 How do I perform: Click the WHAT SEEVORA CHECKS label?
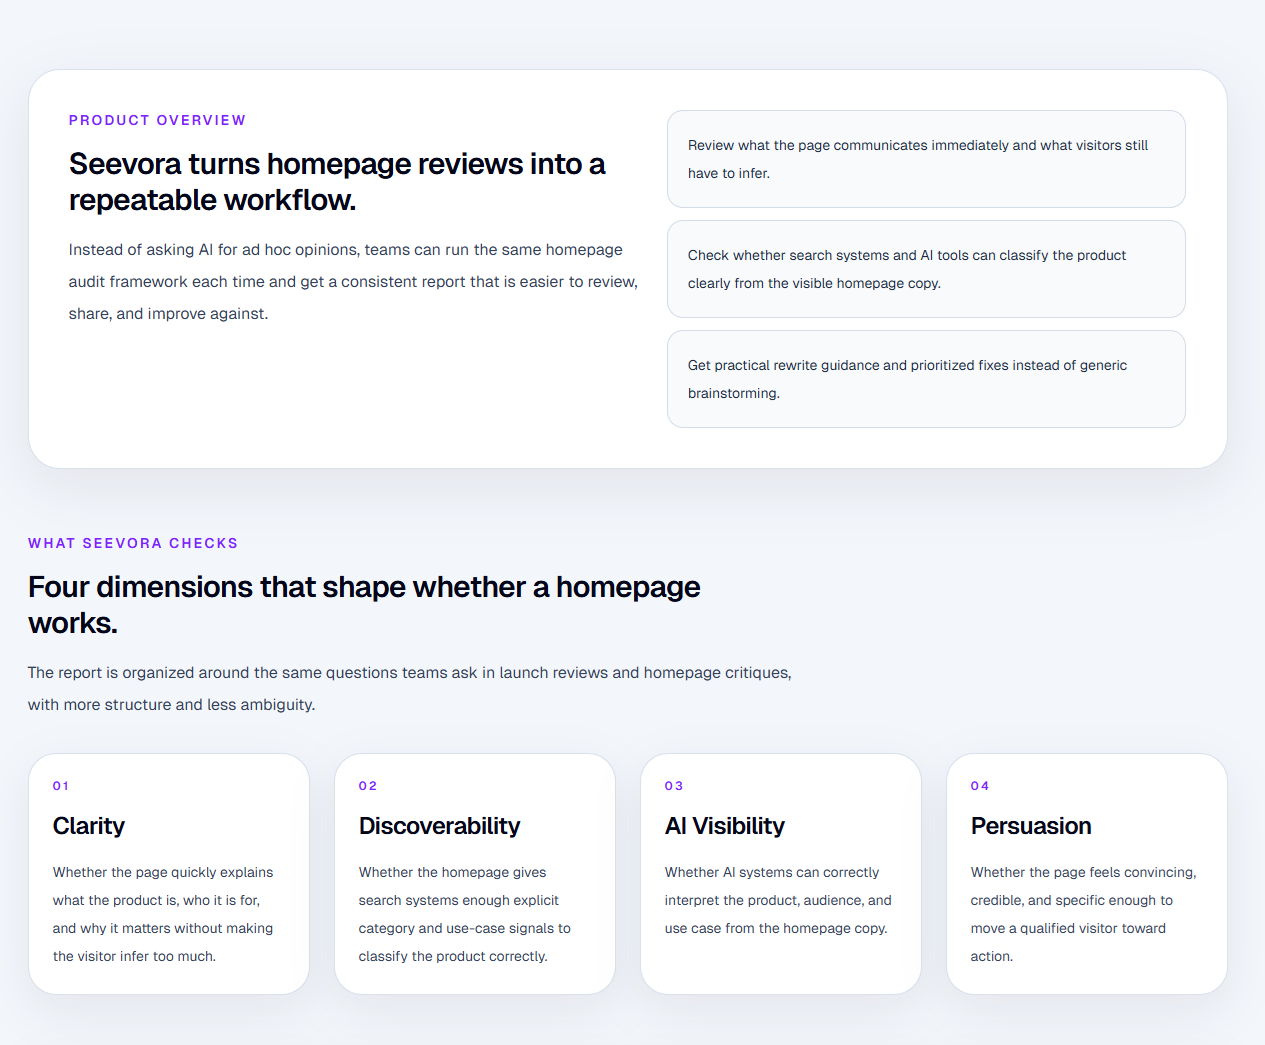(x=133, y=543)
